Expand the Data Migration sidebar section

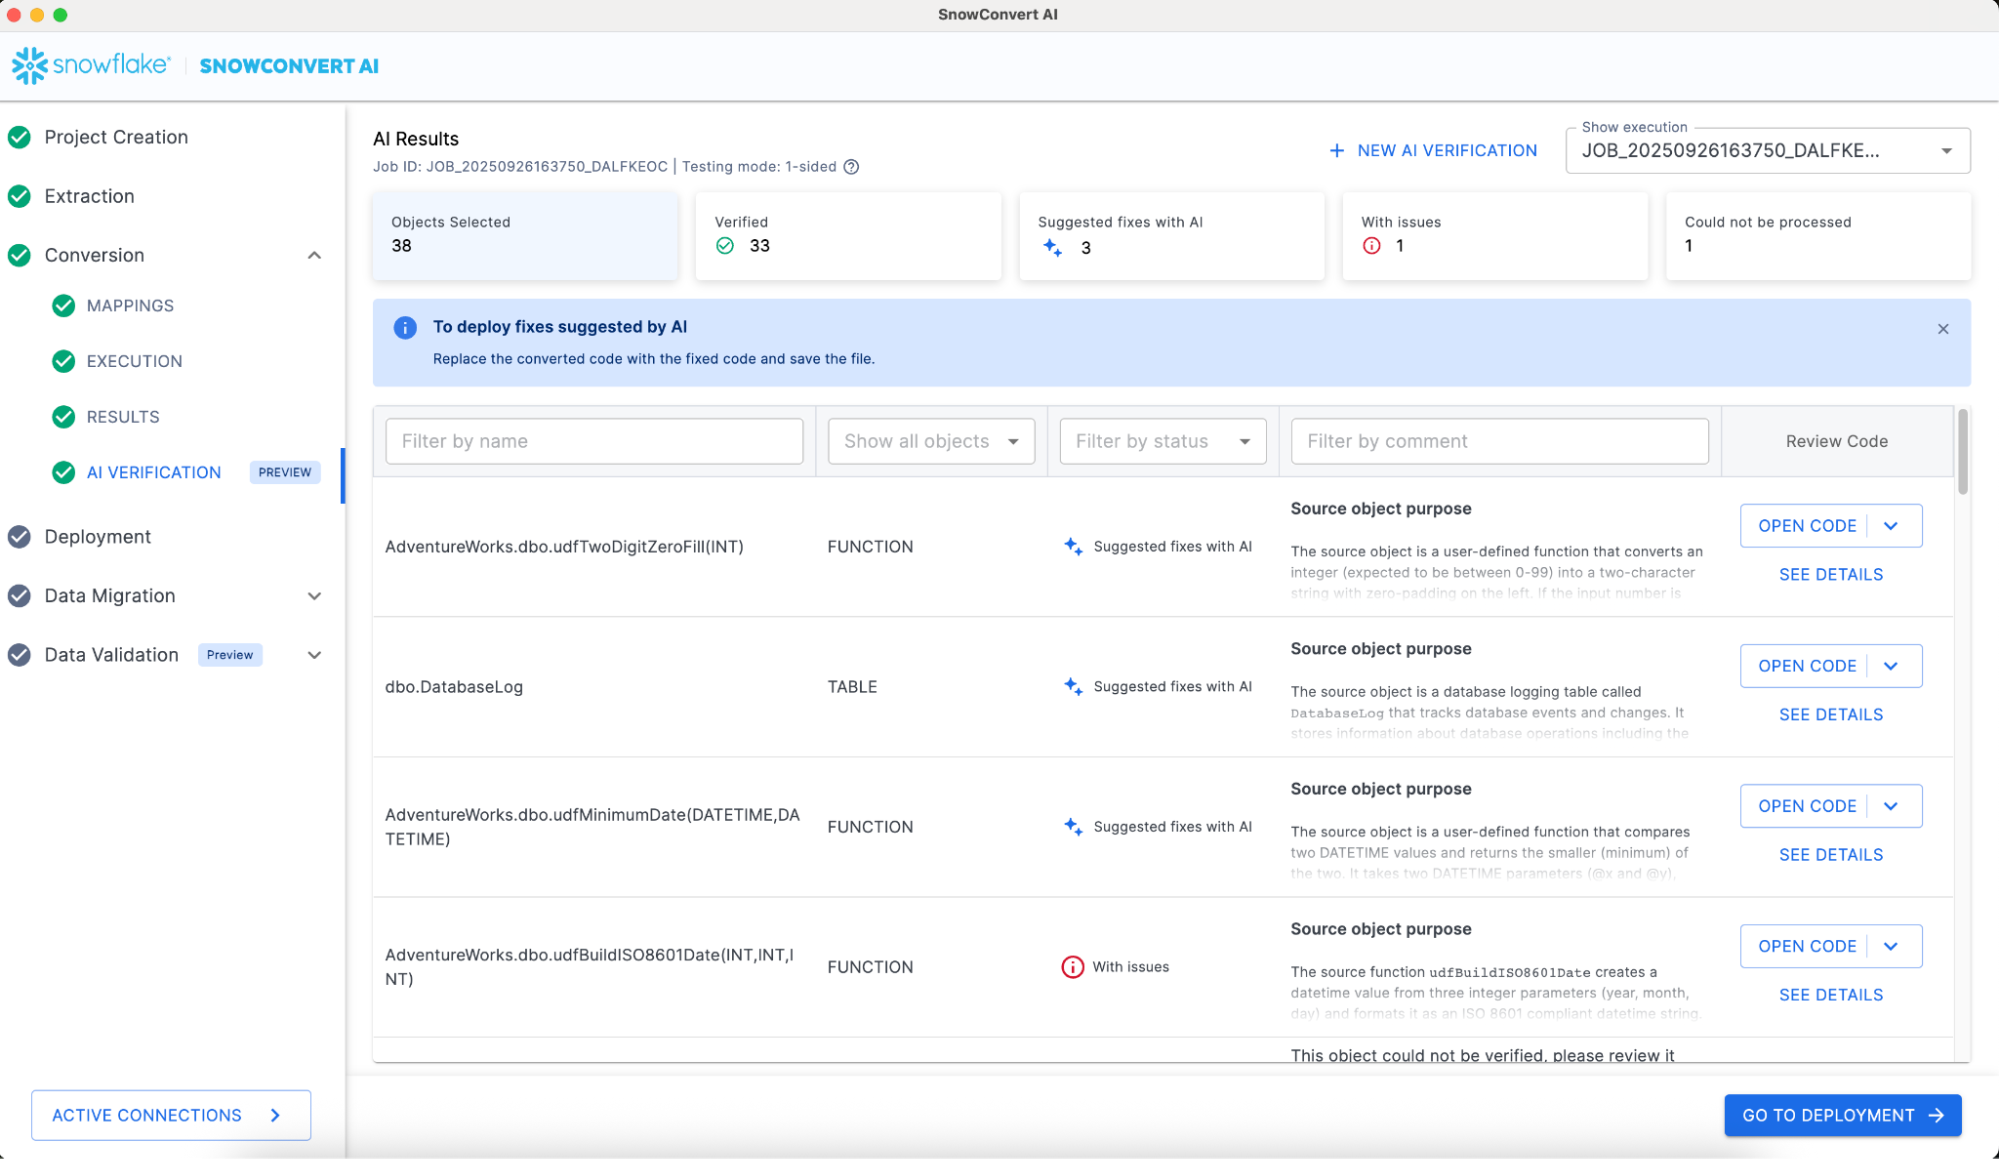pos(314,596)
